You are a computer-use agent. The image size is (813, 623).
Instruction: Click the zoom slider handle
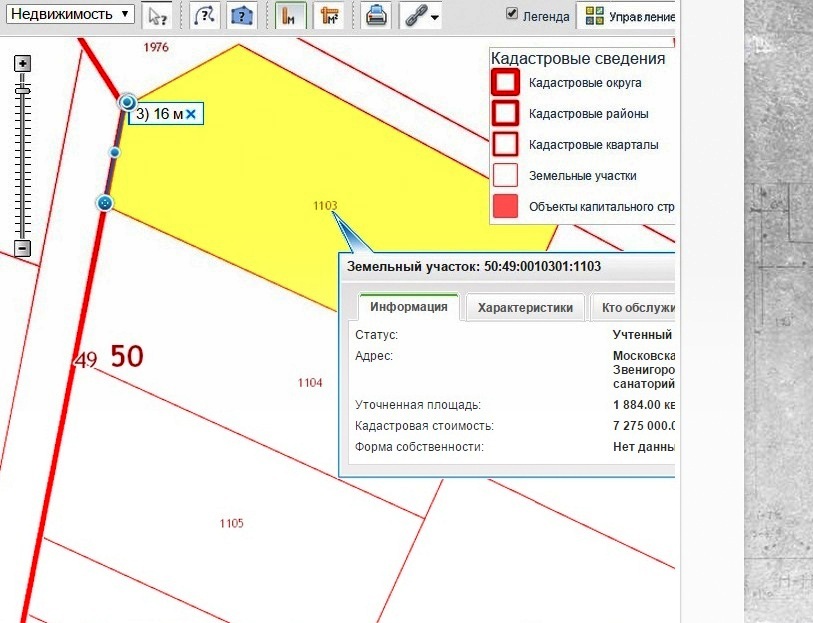tap(23, 90)
